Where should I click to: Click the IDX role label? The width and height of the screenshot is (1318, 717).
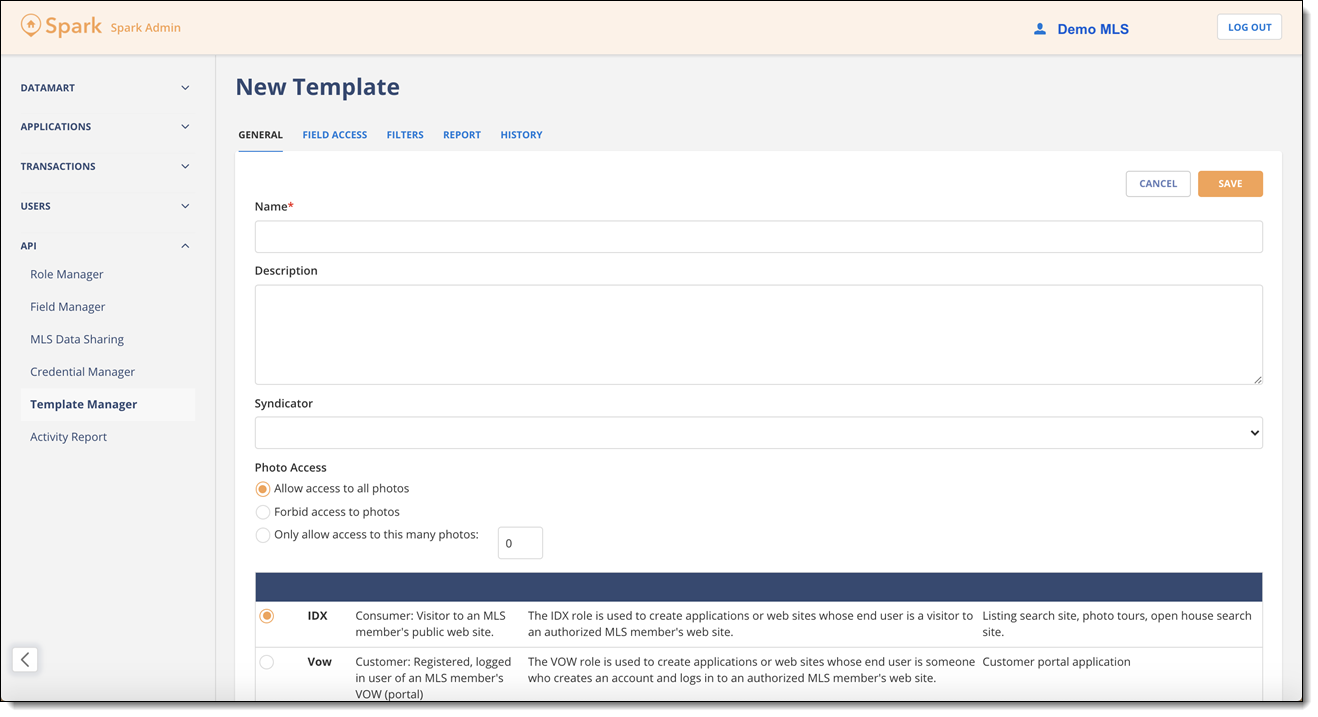coord(317,616)
